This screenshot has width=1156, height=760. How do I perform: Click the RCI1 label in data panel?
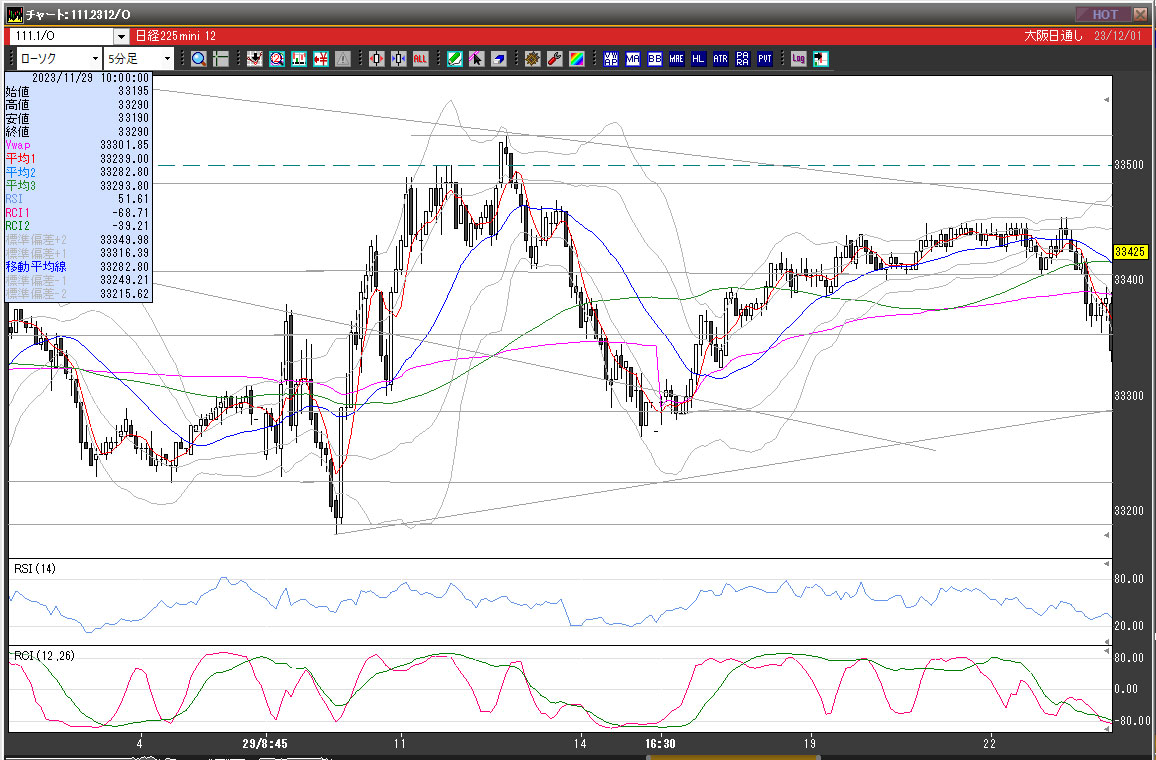tap(18, 212)
